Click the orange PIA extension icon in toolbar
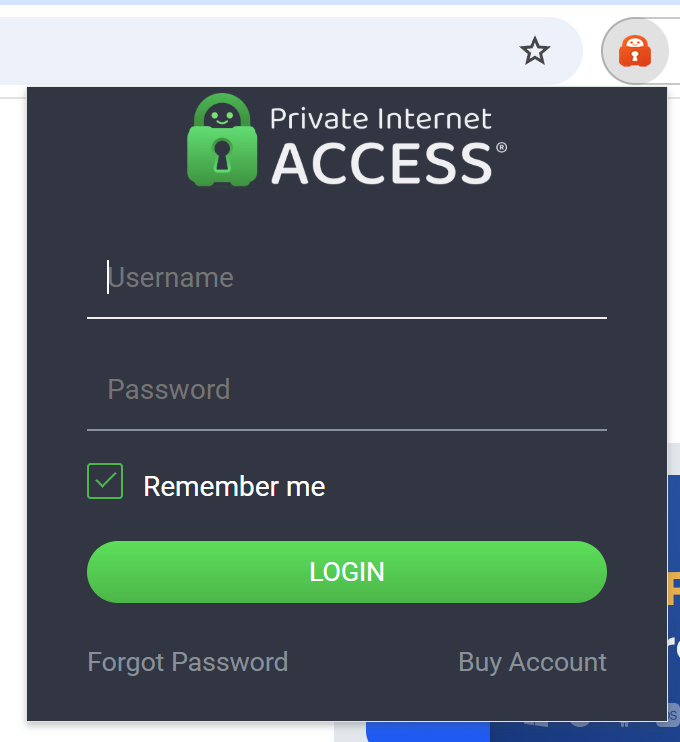Image resolution: width=680 pixels, height=742 pixels. 635,51
